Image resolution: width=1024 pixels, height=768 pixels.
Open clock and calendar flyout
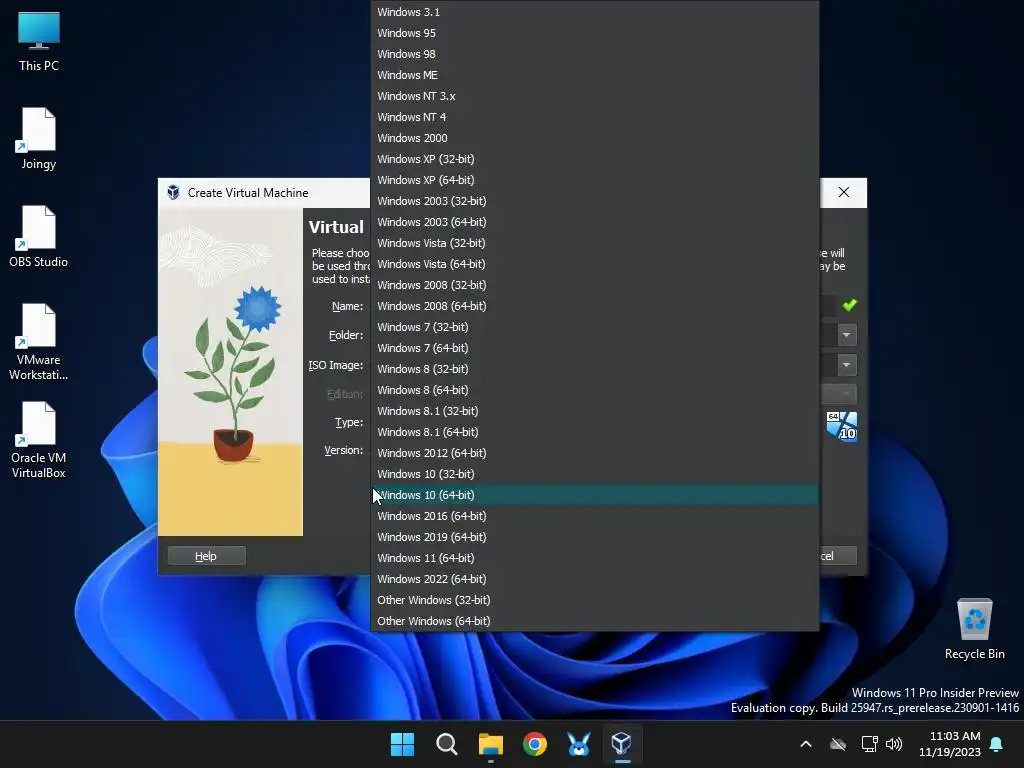[950, 744]
